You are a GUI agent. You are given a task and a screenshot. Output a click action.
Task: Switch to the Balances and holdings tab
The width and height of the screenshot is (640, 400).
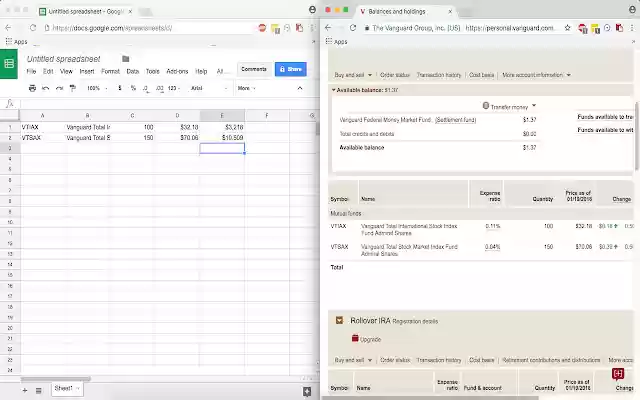406,11
